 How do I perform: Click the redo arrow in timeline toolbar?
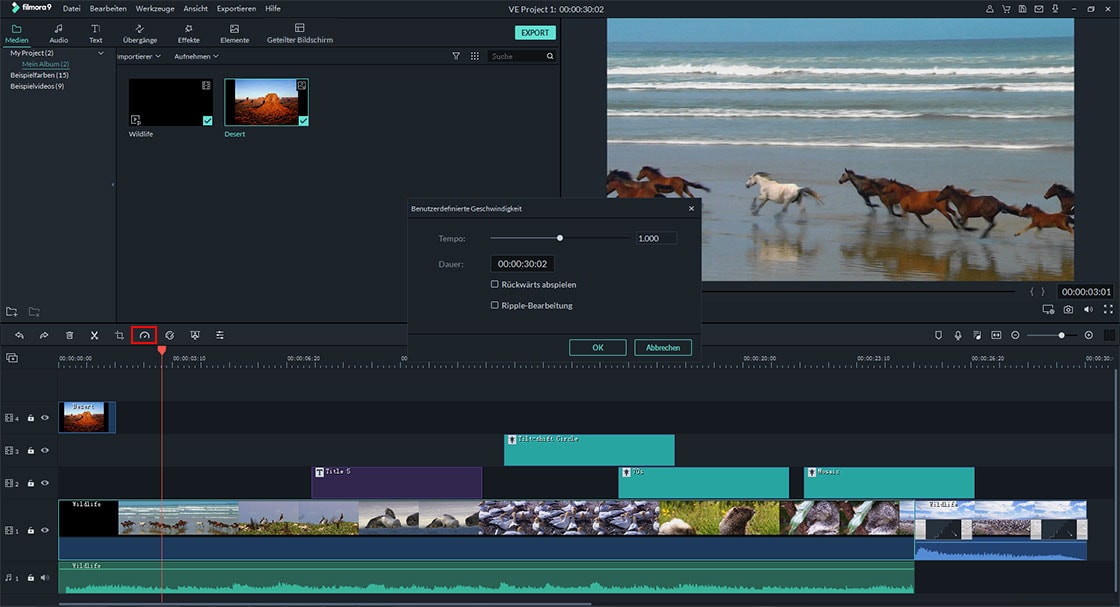tap(44, 335)
